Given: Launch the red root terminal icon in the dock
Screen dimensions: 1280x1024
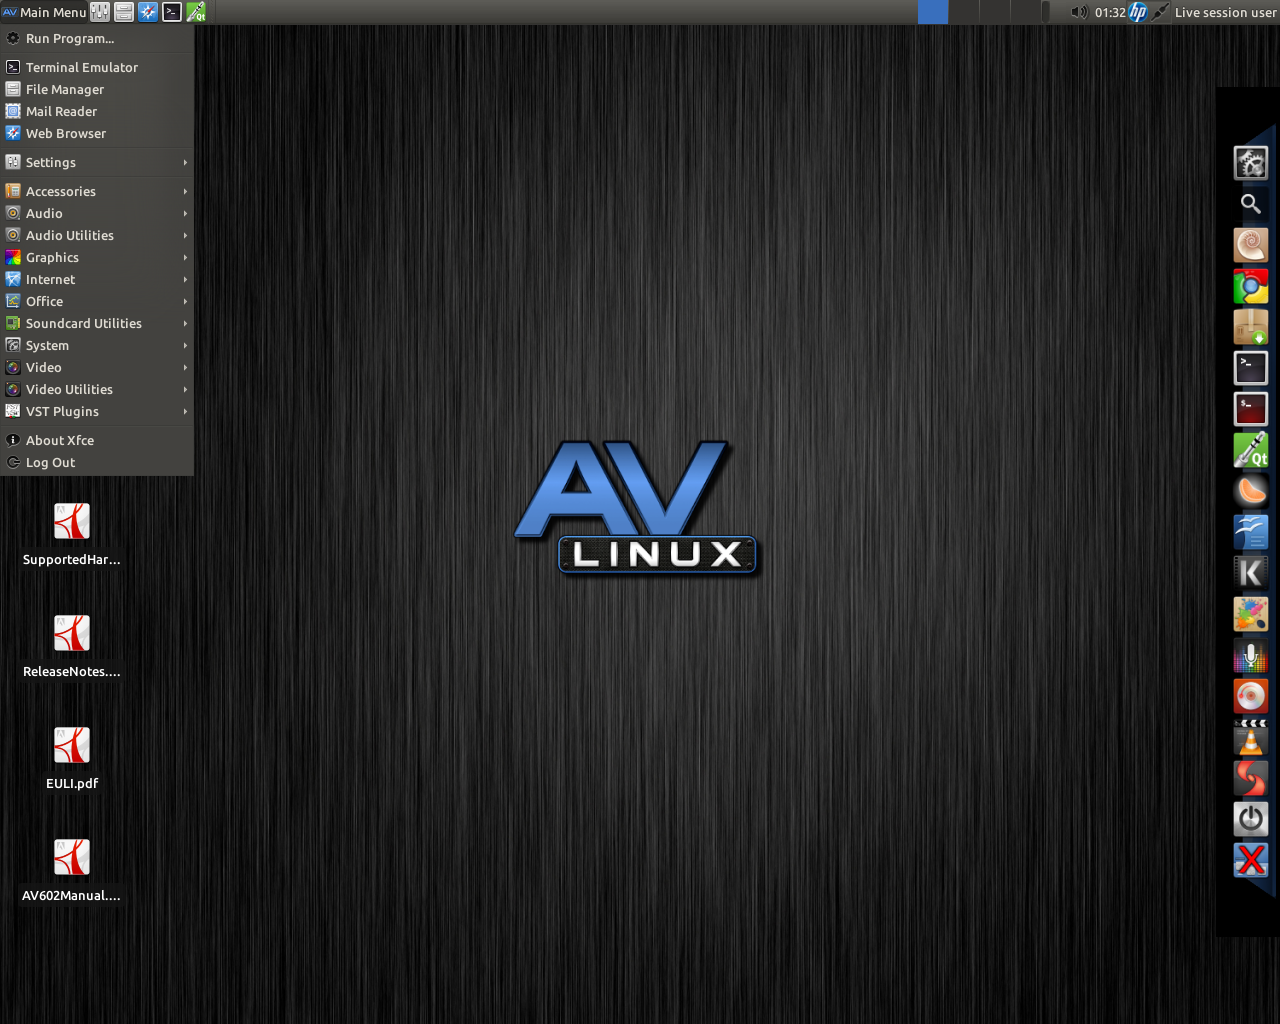Looking at the screenshot, I should 1251,409.
